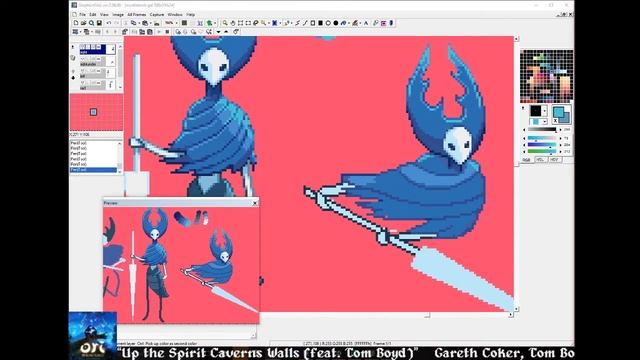Viewport: 640px width, 360px height.
Task: Open the Help menu
Action: click(191, 14)
